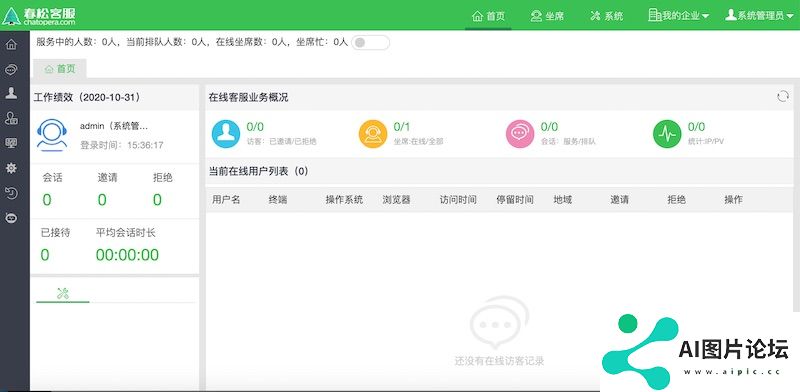The width and height of the screenshot is (800, 392).
Task: Open the monitor screen sidebar icon
Action: [11, 143]
